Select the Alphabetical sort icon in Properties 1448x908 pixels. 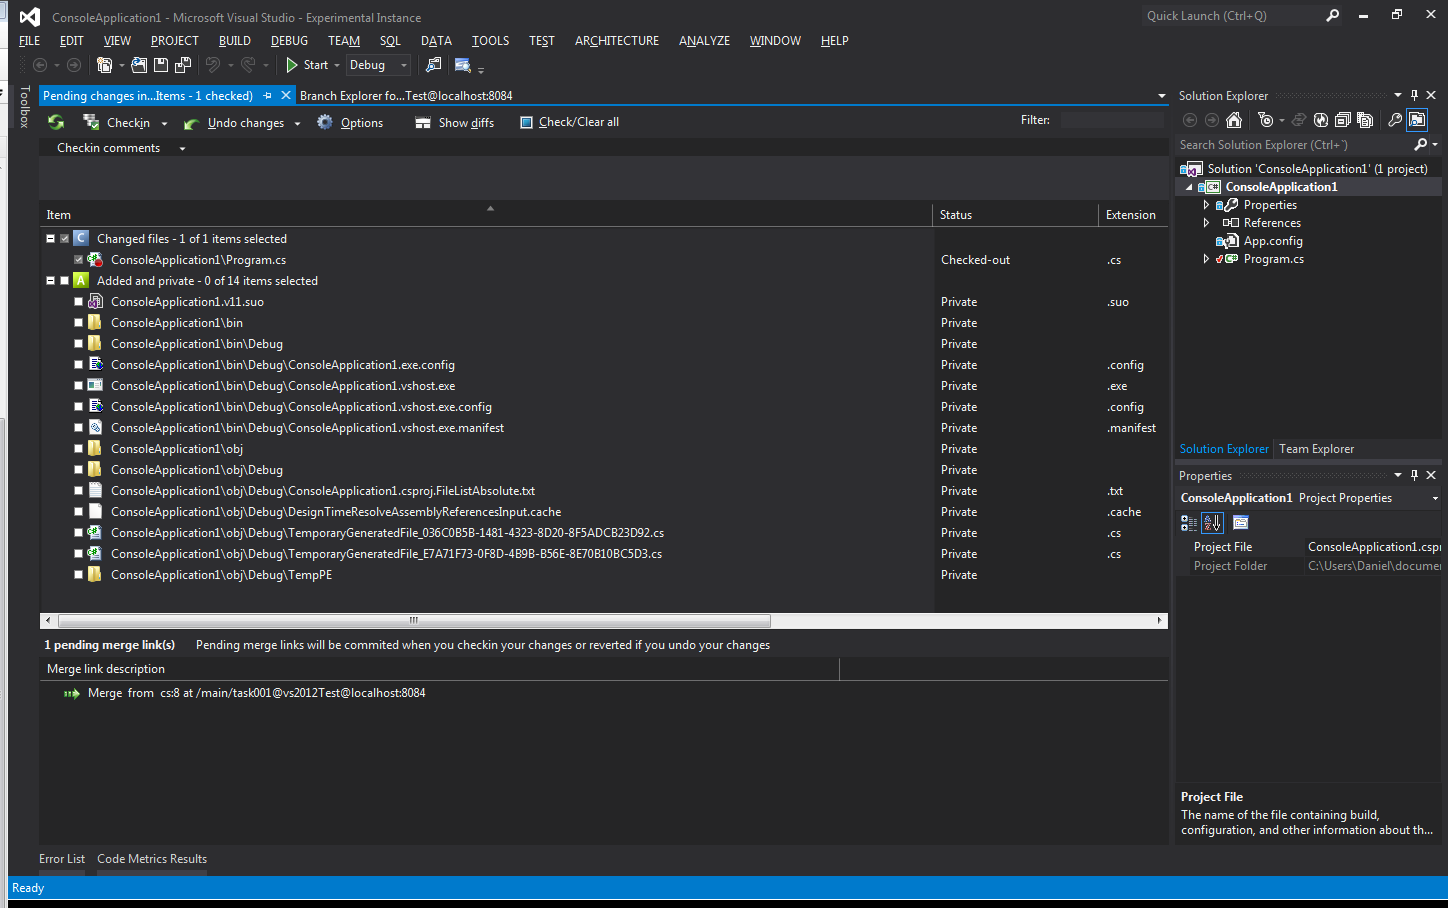[x=1212, y=522]
